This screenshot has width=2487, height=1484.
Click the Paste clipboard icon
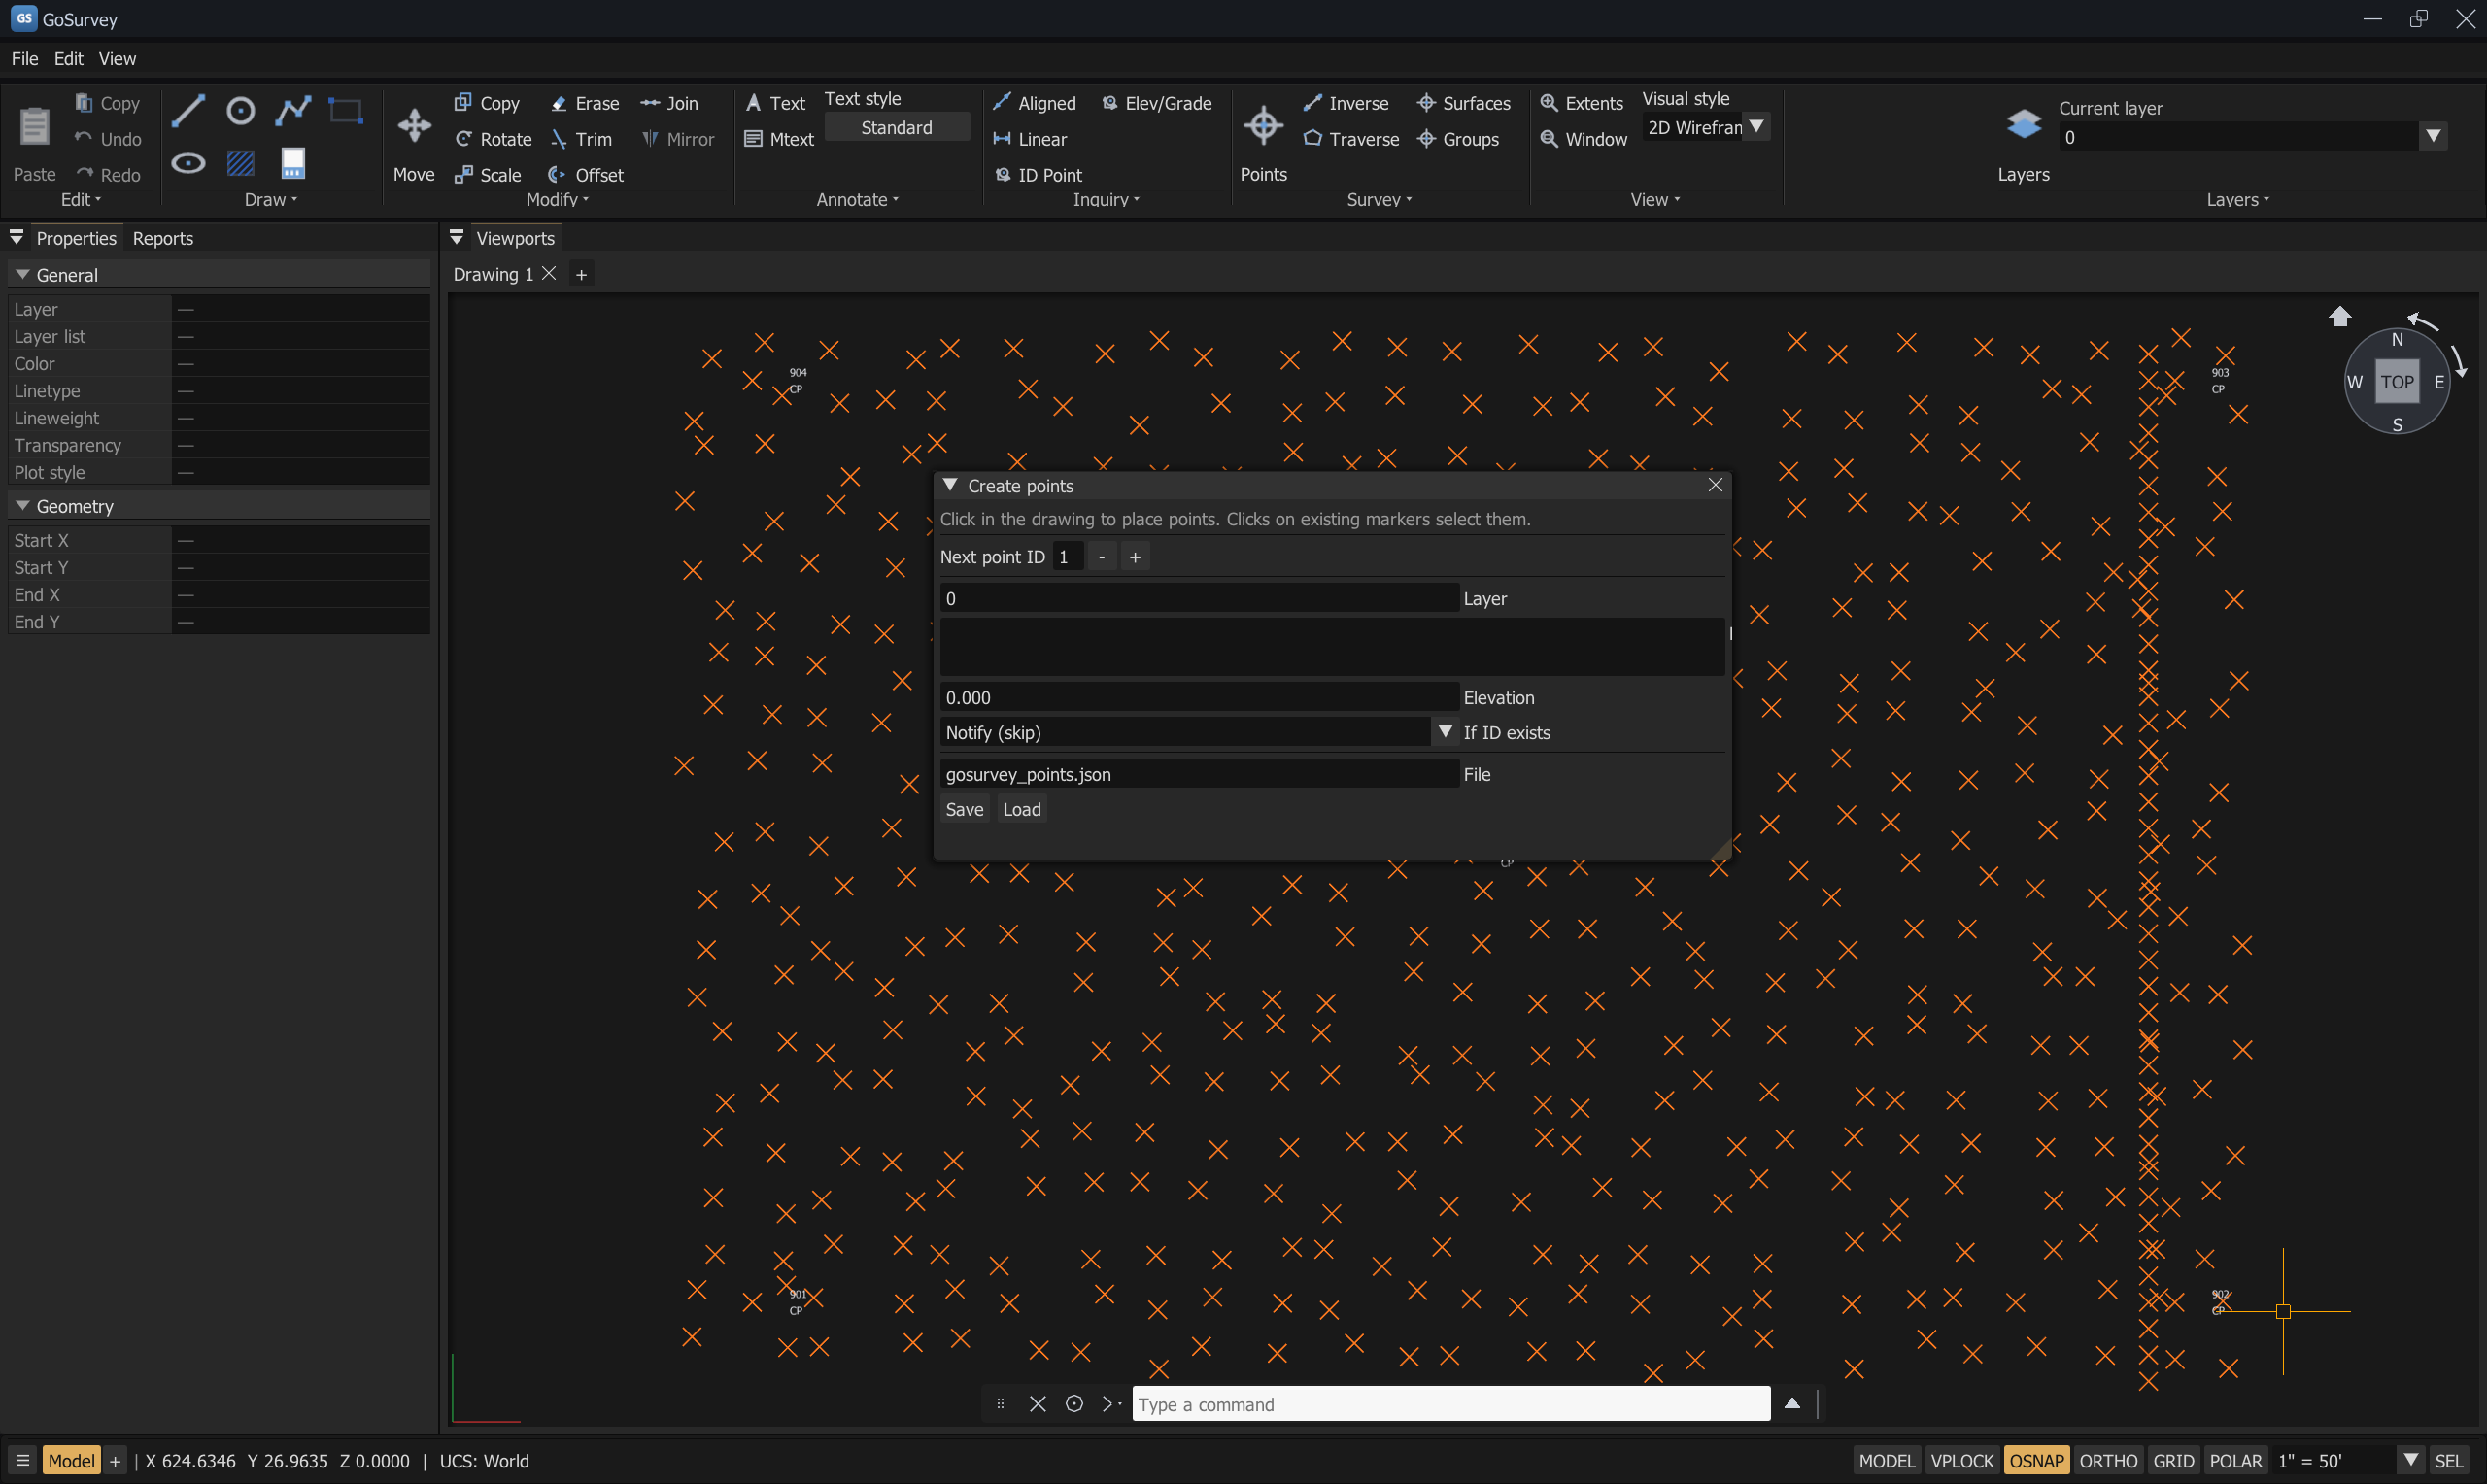point(34,126)
